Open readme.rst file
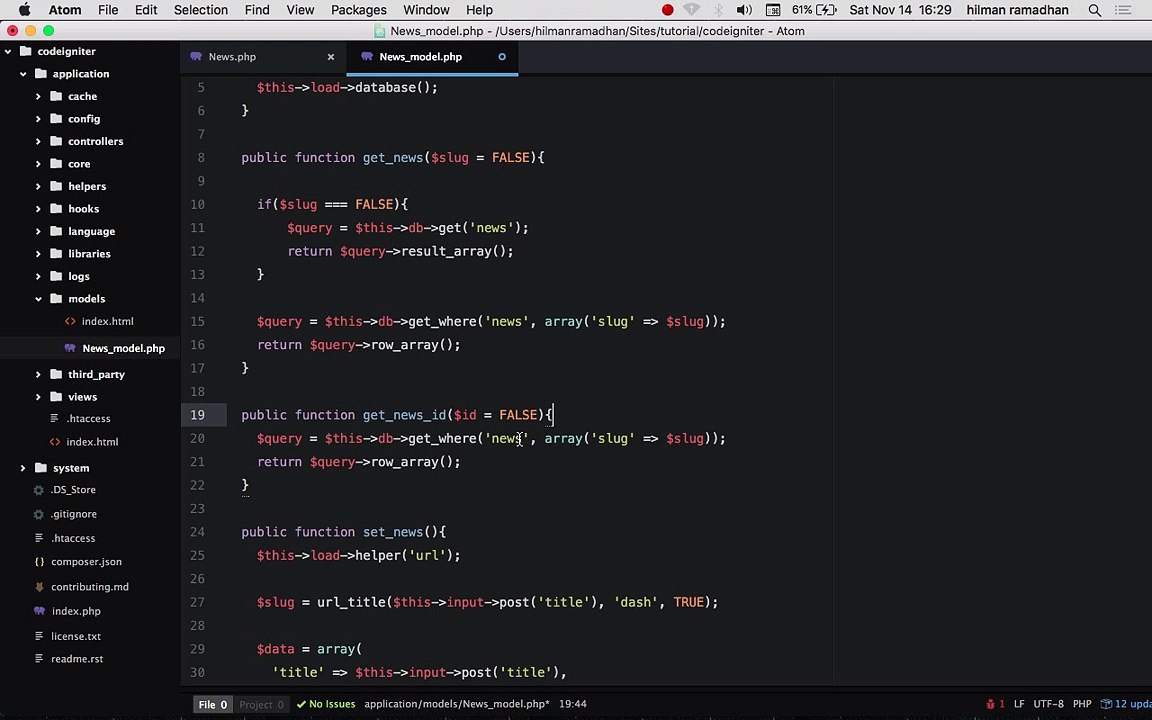 [x=76, y=659]
